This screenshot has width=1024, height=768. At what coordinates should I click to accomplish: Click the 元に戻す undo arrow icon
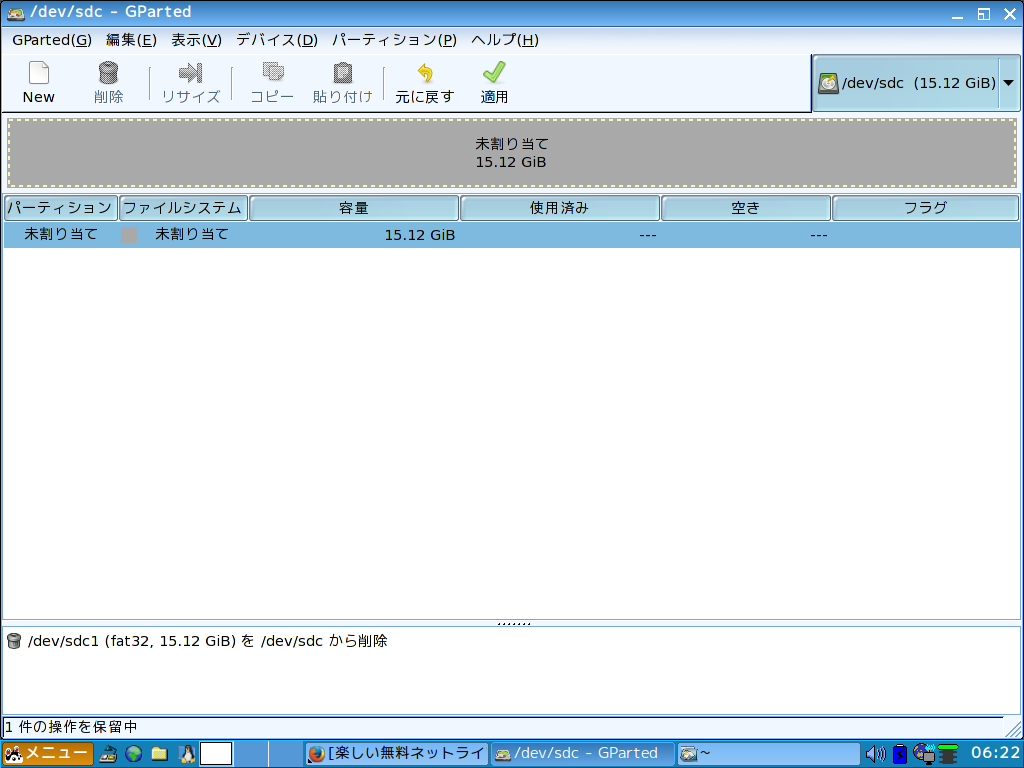pyautogui.click(x=425, y=72)
